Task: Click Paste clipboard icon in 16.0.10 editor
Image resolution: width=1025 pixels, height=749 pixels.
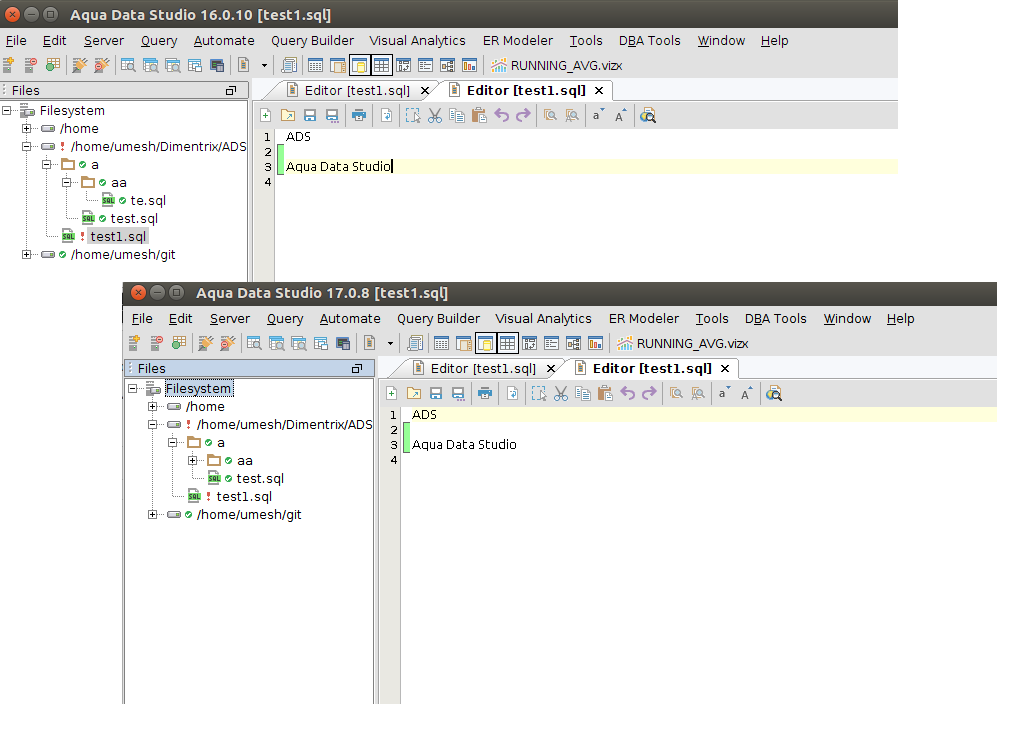Action: tap(479, 116)
